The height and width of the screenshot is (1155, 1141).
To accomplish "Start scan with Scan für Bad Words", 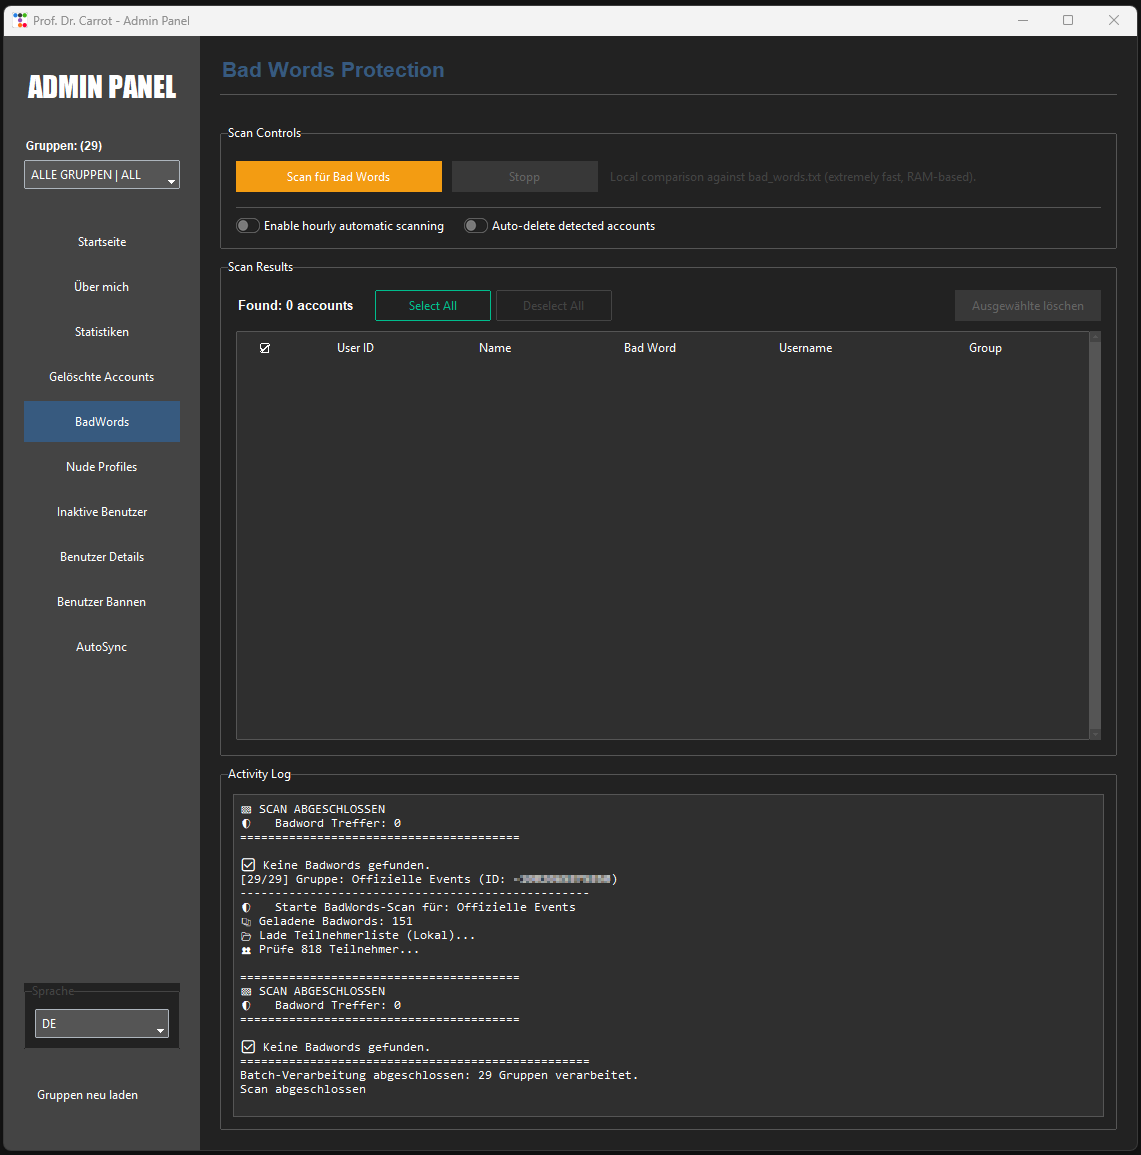I will pyautogui.click(x=339, y=177).
